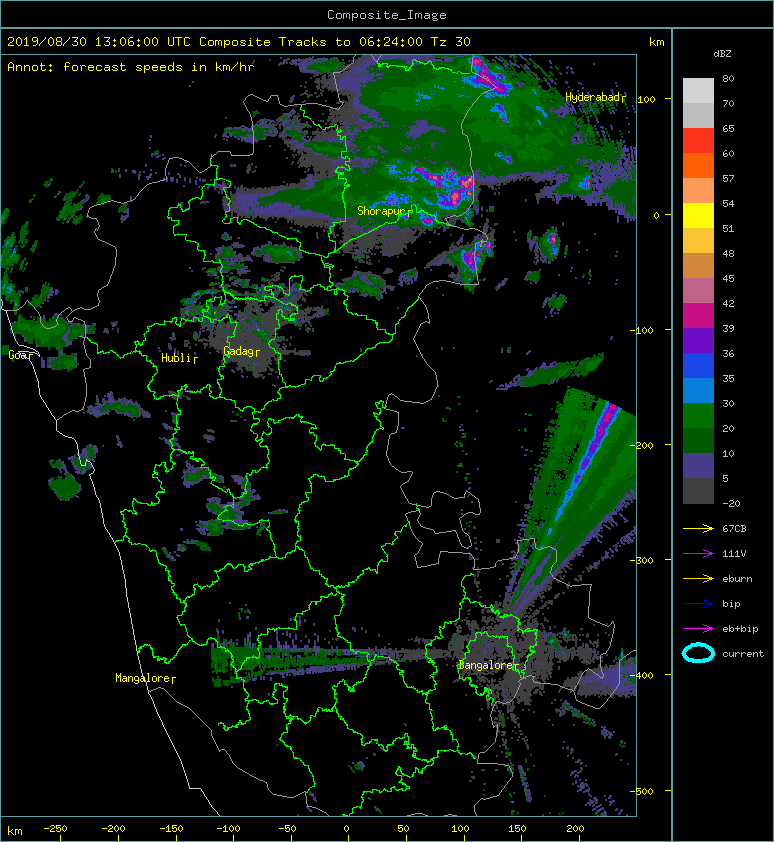This screenshot has width=774, height=842.
Task: Click the 50 tick label on horizontal axis
Action: click(x=403, y=829)
